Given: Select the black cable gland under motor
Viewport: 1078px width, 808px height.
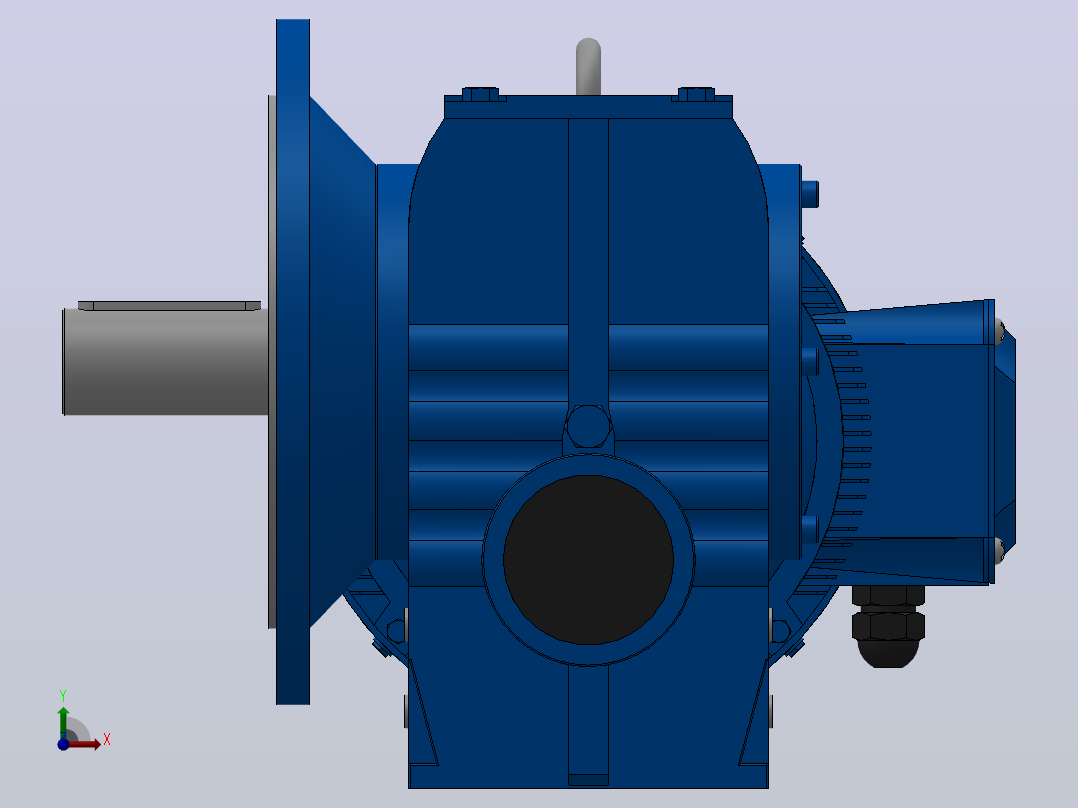Looking at the screenshot, I should (888, 626).
